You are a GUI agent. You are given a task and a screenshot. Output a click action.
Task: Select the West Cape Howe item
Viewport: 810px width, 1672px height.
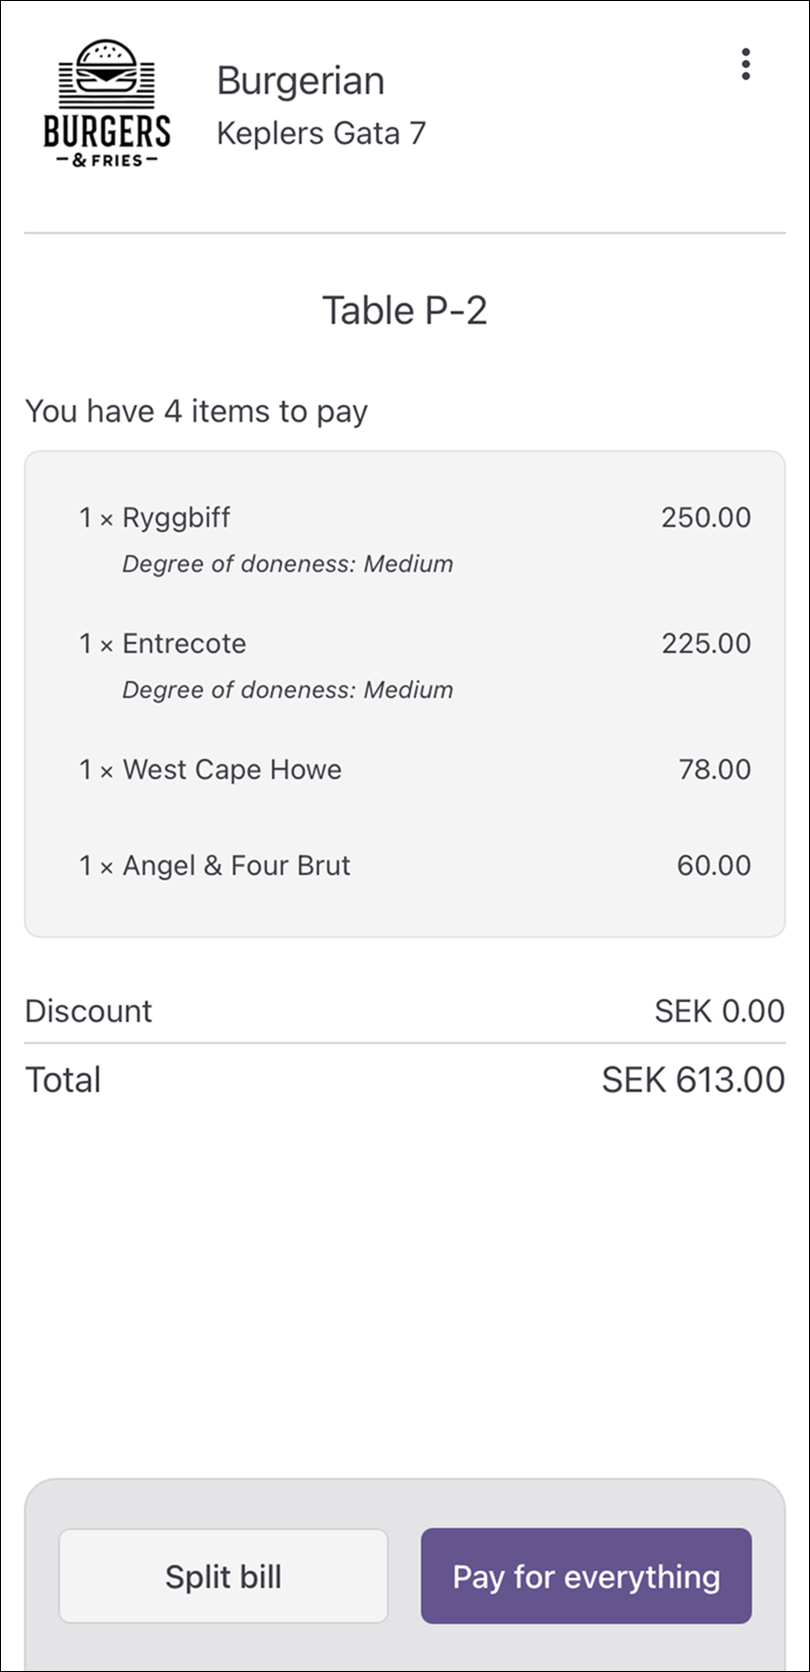[232, 770]
